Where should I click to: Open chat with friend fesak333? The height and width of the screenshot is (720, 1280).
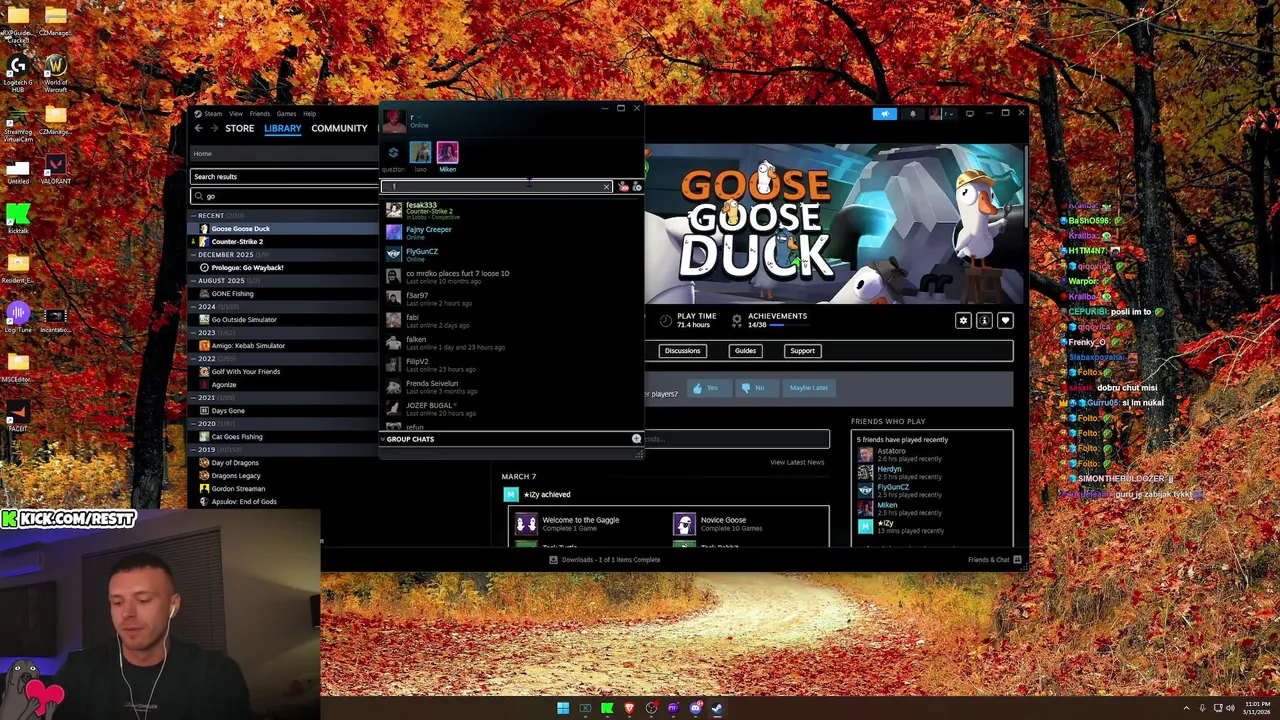[511, 209]
